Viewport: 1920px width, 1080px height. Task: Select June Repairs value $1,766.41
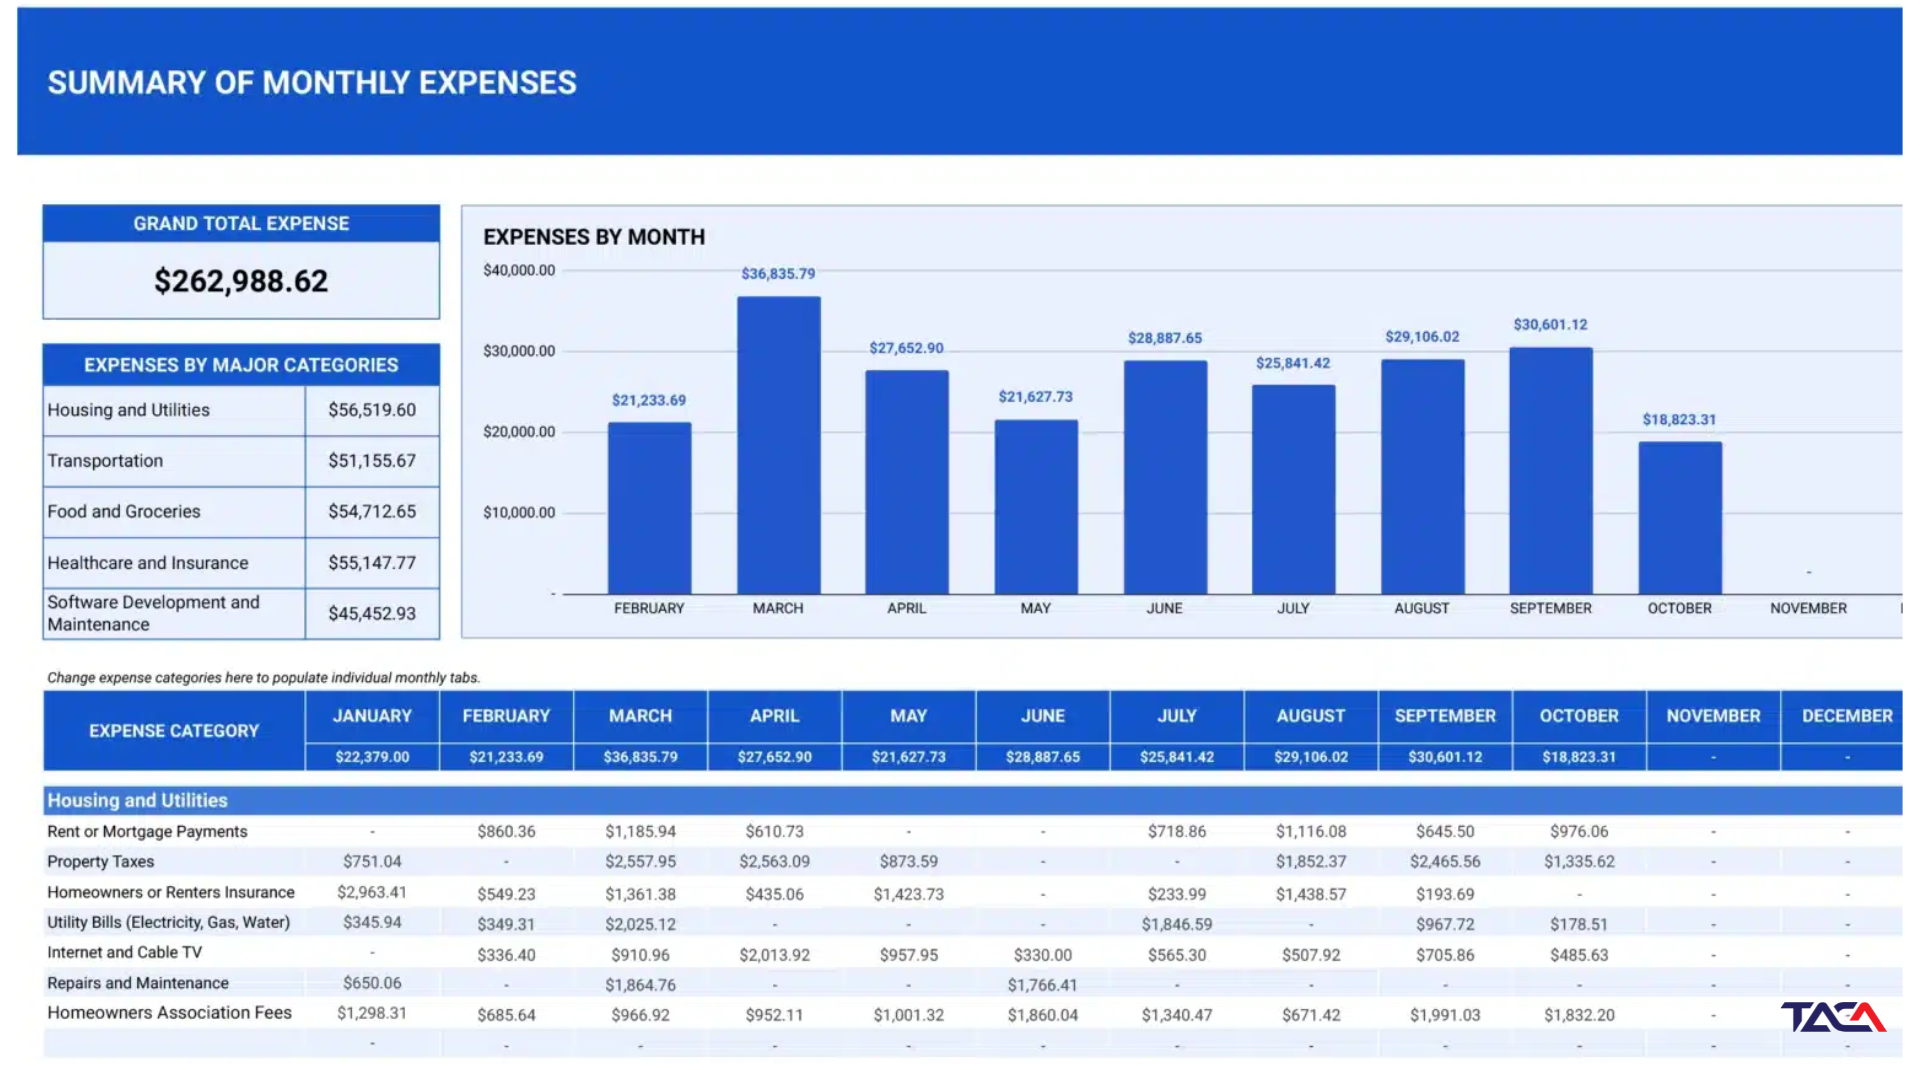[1043, 985]
